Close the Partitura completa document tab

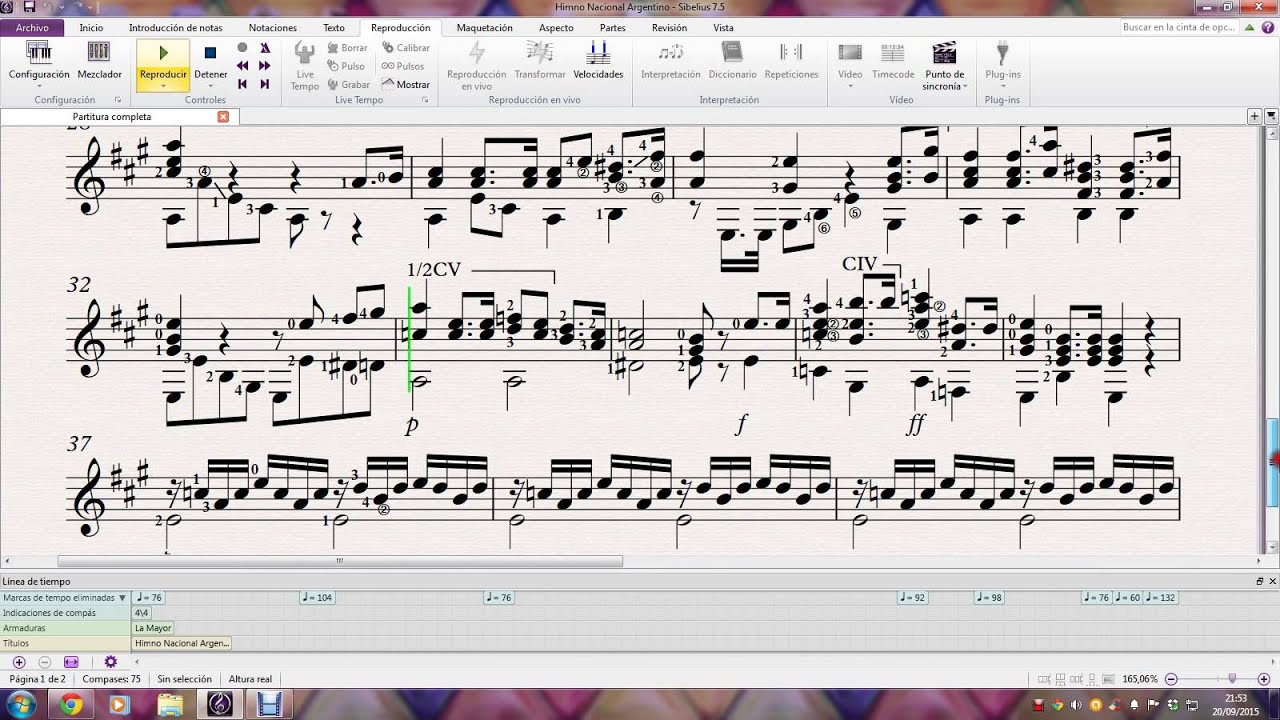(223, 117)
